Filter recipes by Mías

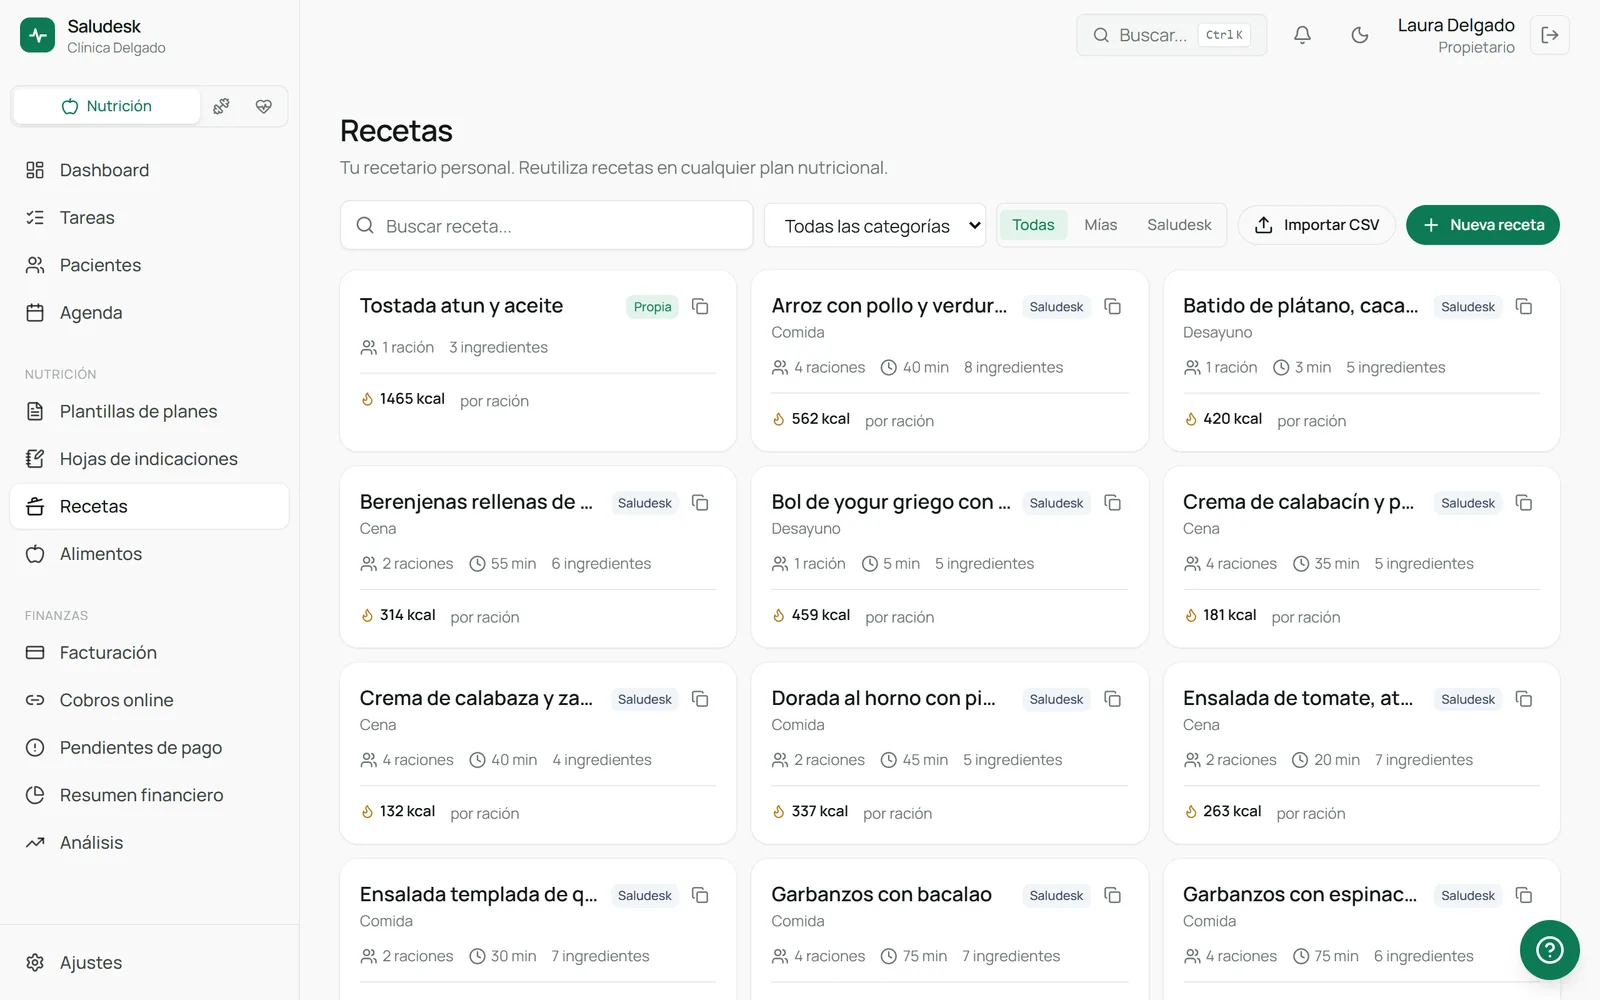tap(1100, 225)
